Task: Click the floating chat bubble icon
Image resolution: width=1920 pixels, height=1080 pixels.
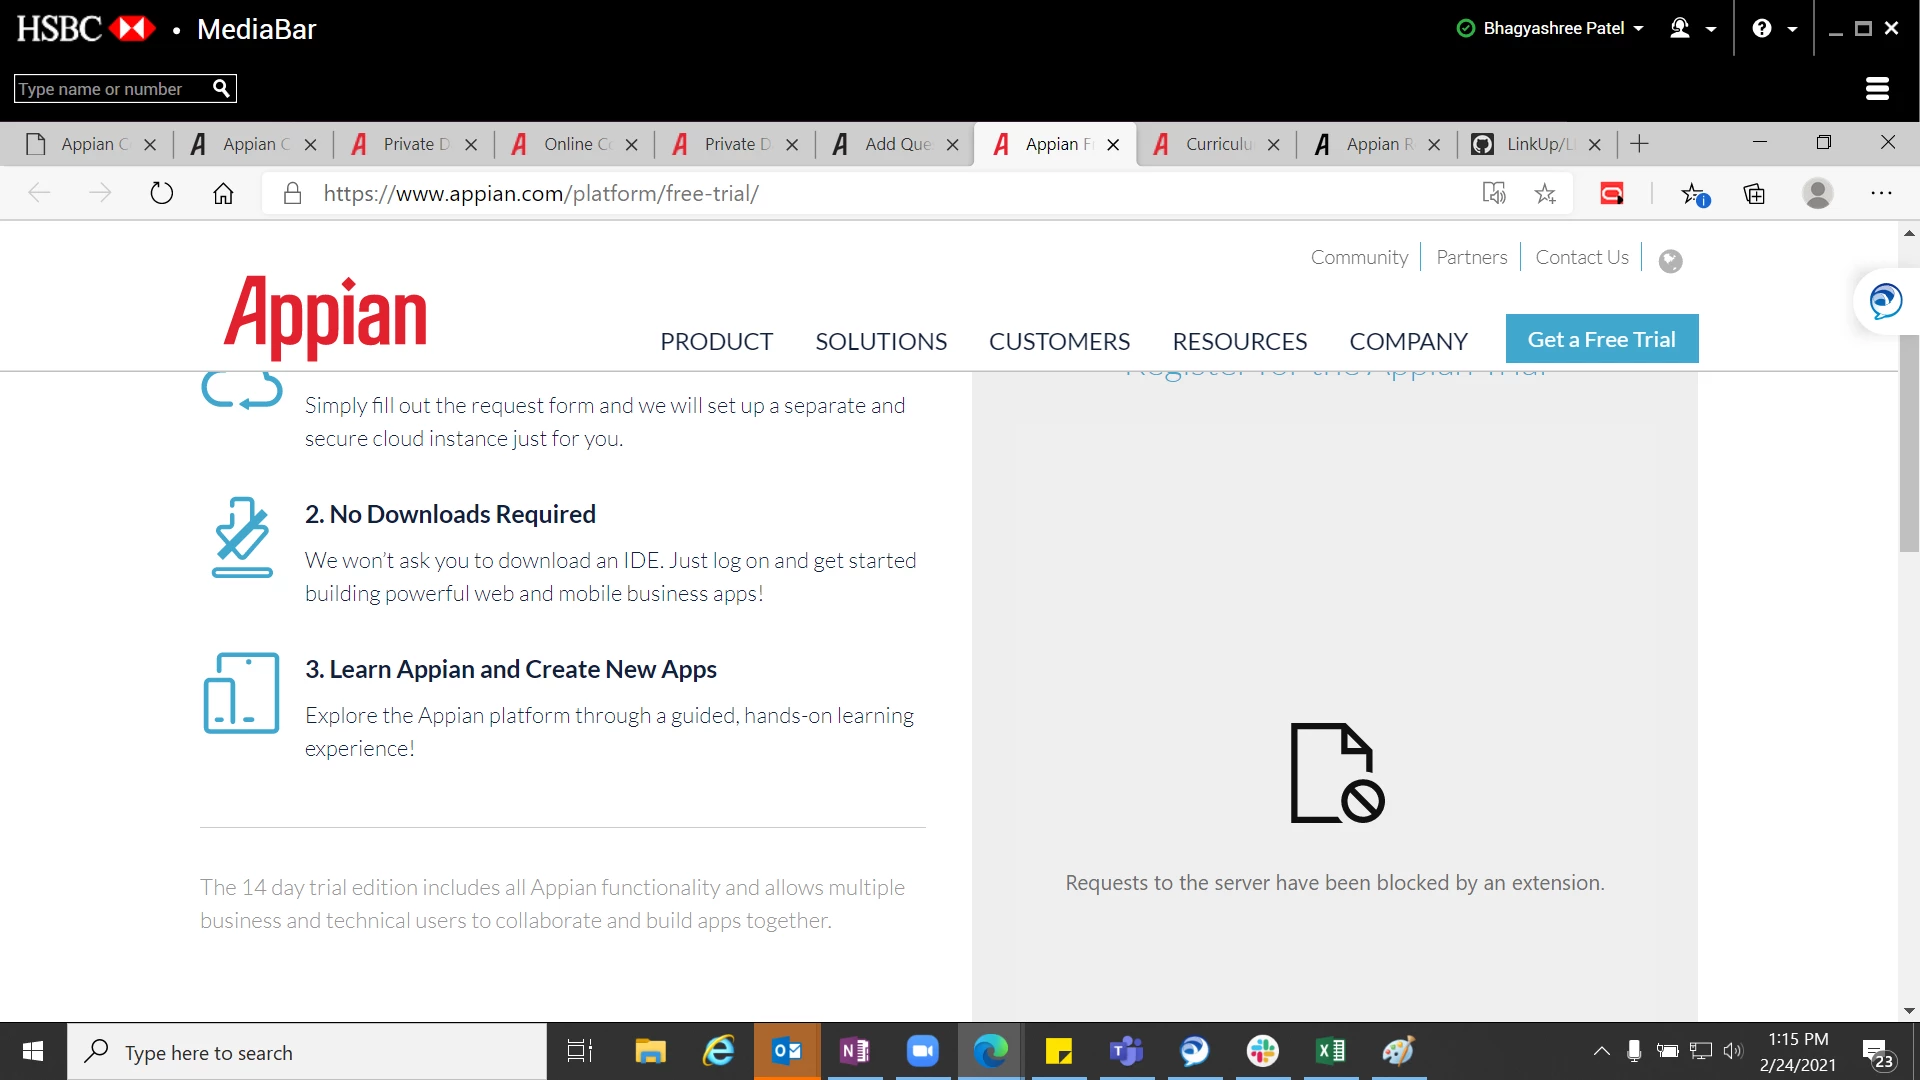Action: coord(1886,301)
